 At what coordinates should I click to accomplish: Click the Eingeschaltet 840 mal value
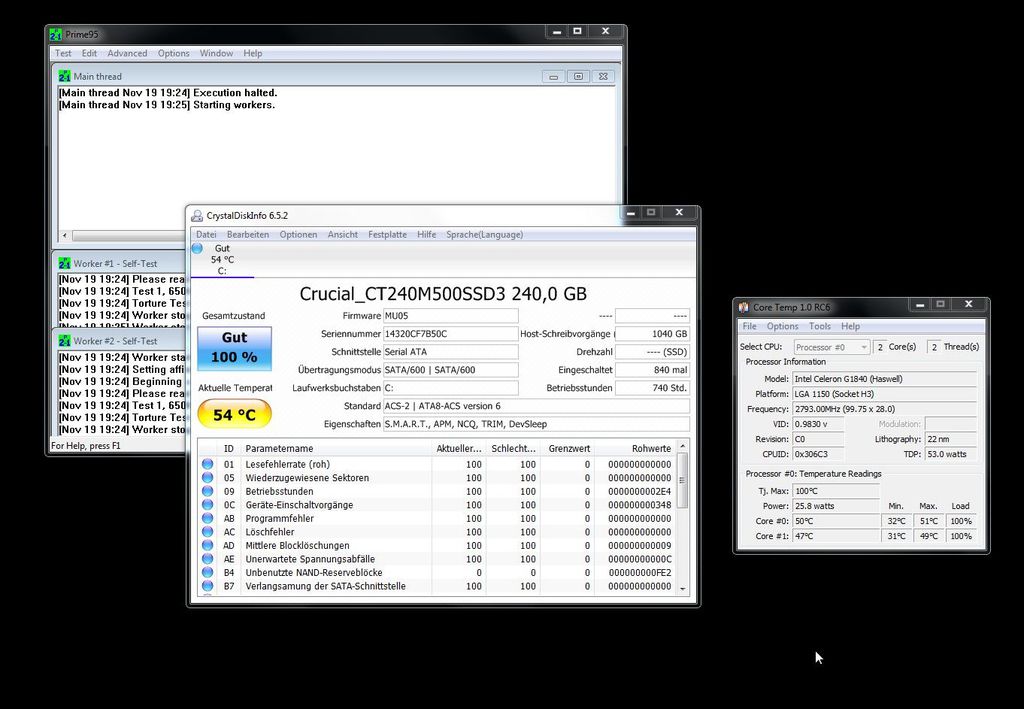[x=652, y=370]
